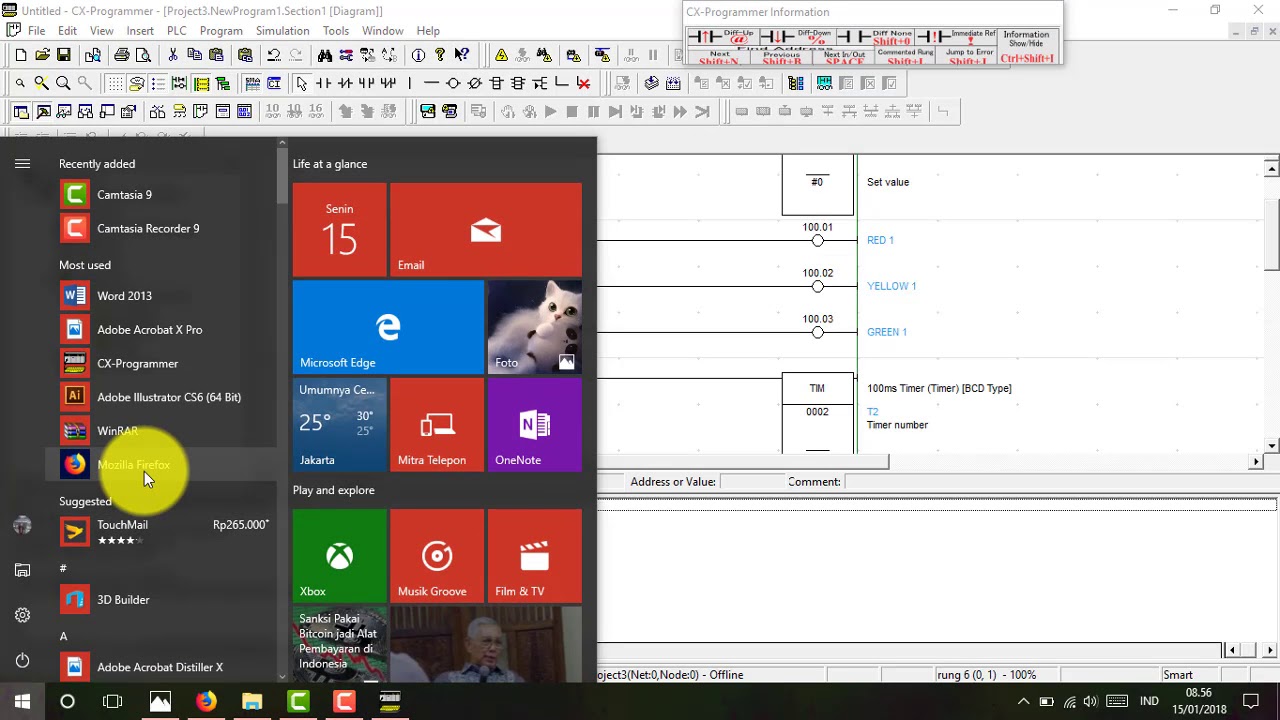
Task: Open WinRAR from Start menu list
Action: 161,431
